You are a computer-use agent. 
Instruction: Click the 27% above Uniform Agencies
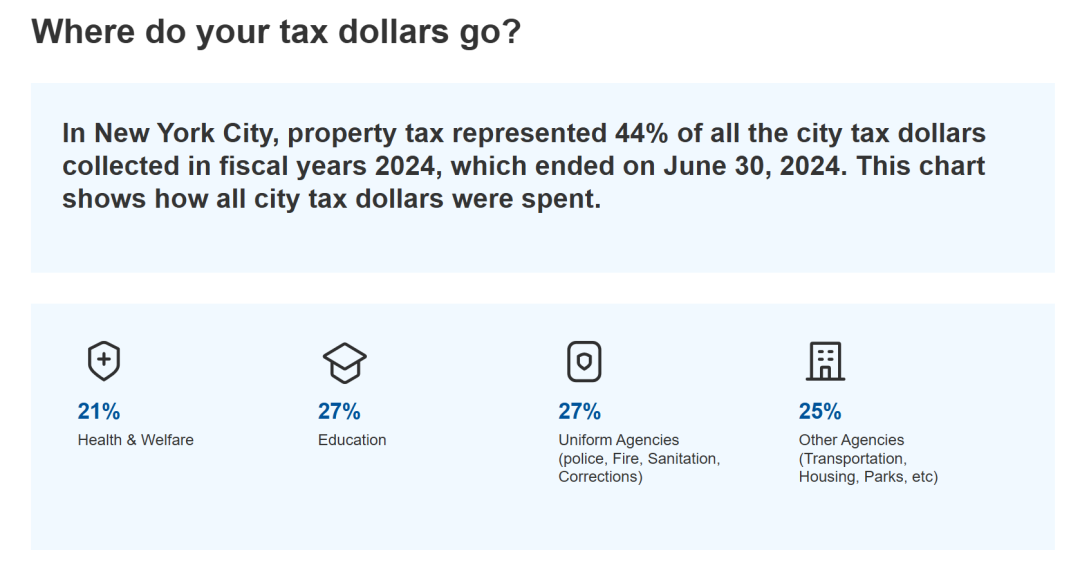click(x=579, y=412)
